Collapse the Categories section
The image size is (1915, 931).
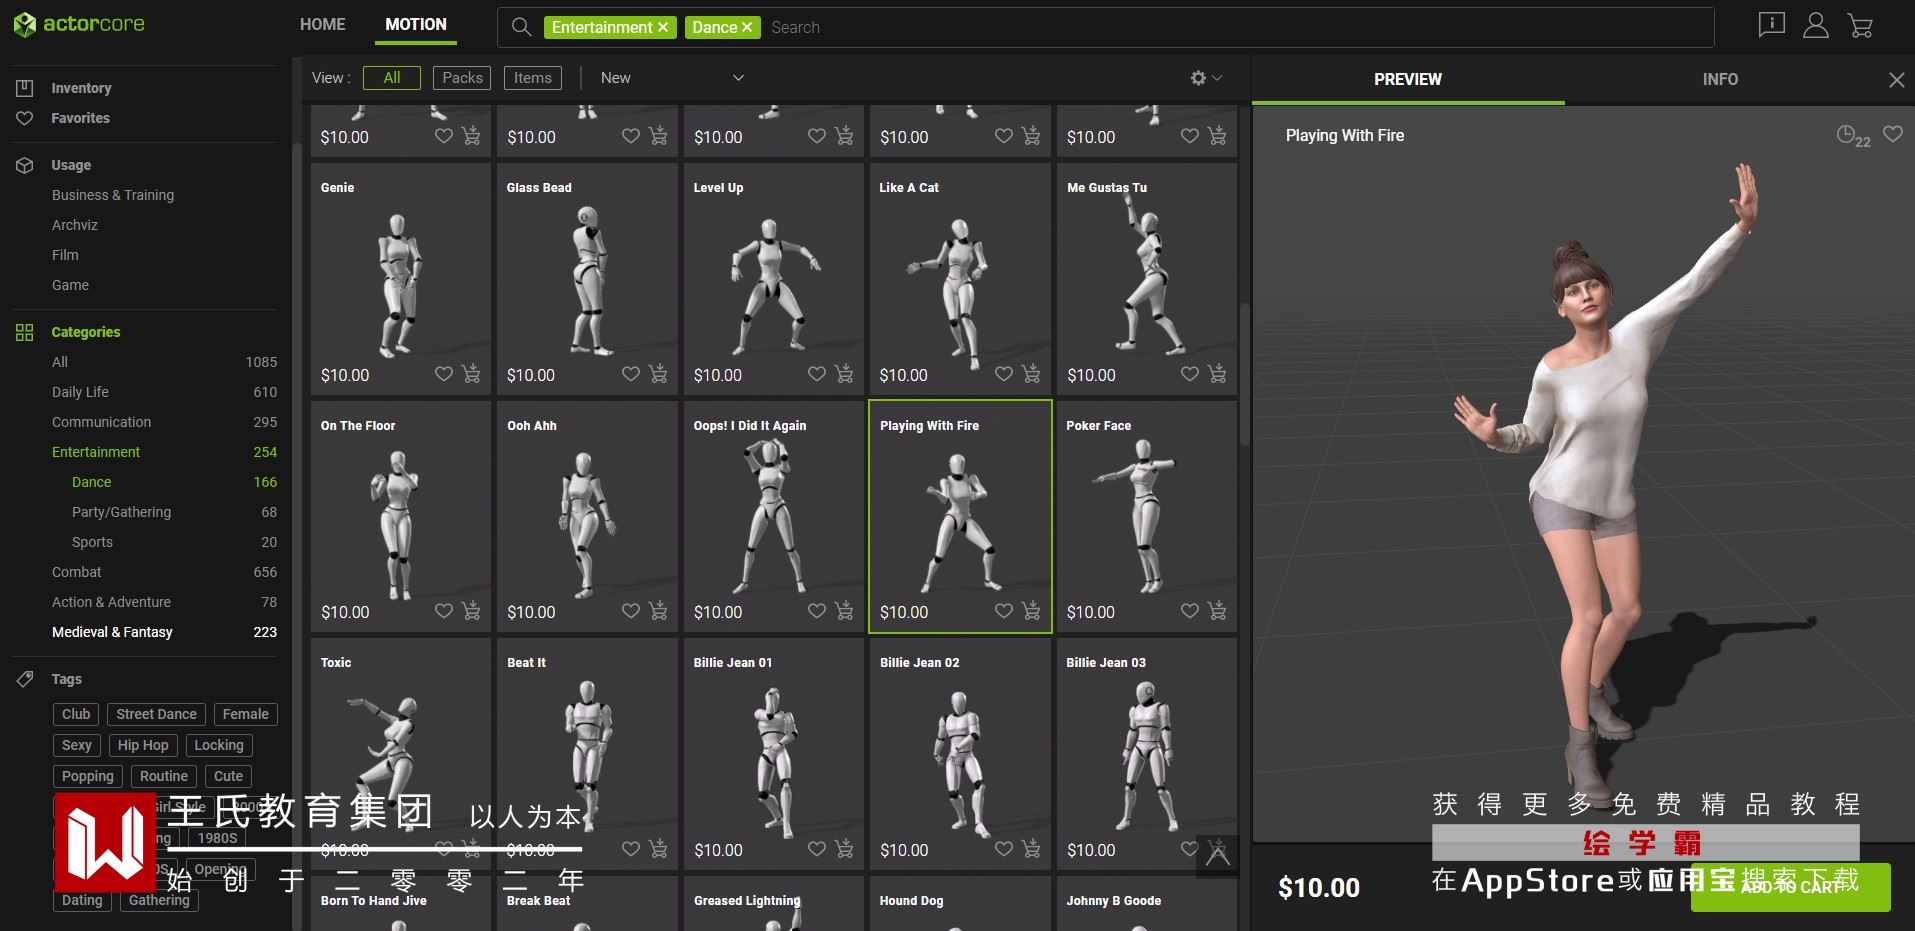[85, 332]
